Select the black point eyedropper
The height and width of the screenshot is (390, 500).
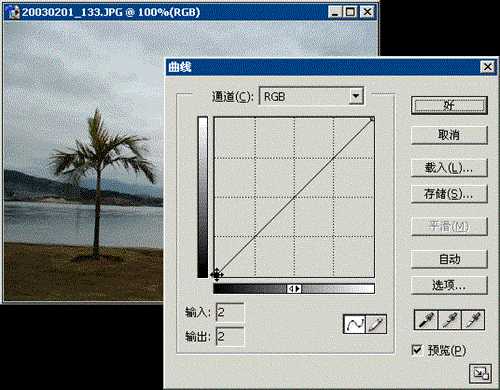[426, 320]
